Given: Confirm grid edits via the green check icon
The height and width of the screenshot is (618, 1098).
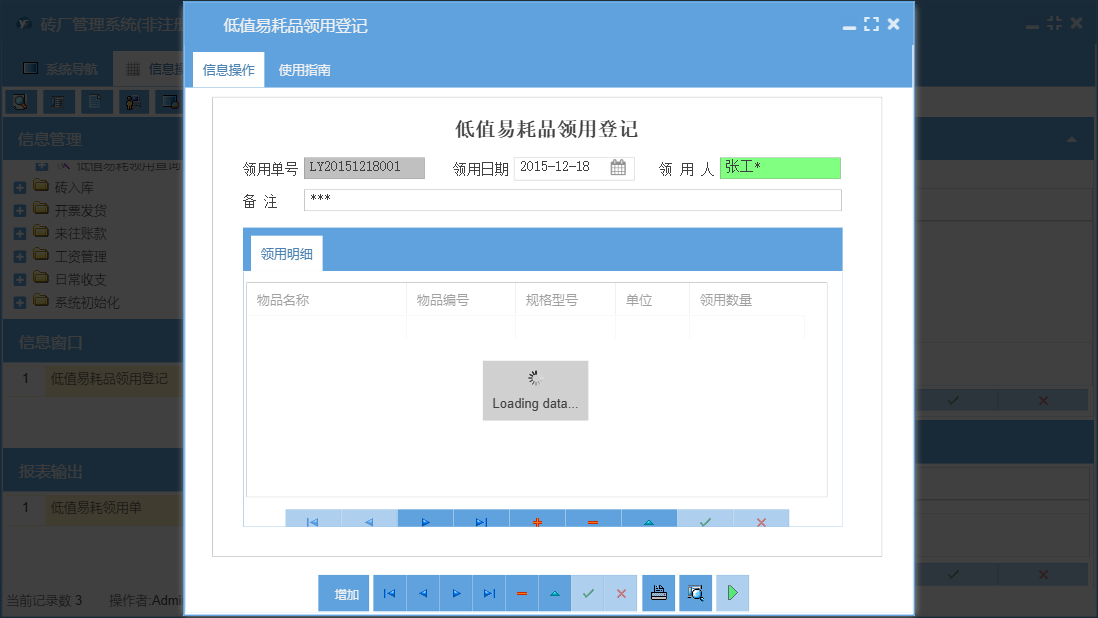Looking at the screenshot, I should [x=705, y=520].
